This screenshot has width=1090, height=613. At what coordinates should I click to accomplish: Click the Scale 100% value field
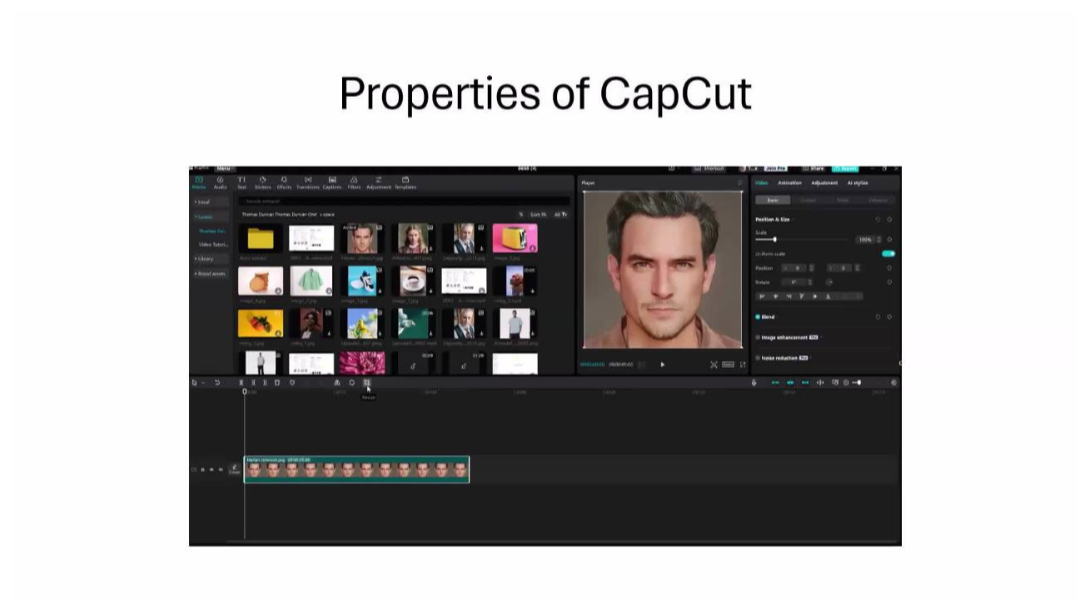[865, 240]
